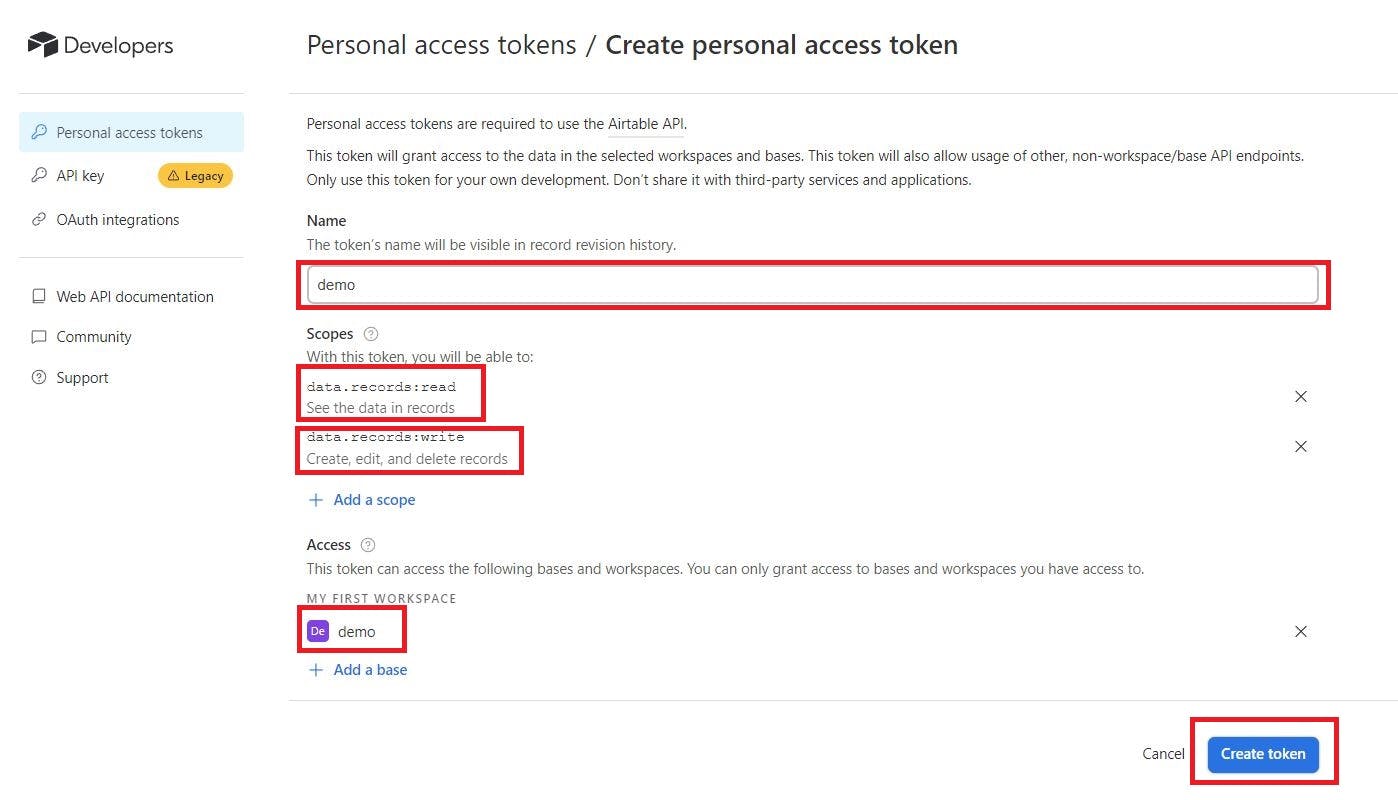Click the Community speech bubble icon
Image resolution: width=1398 pixels, height=800 pixels.
[x=38, y=337]
